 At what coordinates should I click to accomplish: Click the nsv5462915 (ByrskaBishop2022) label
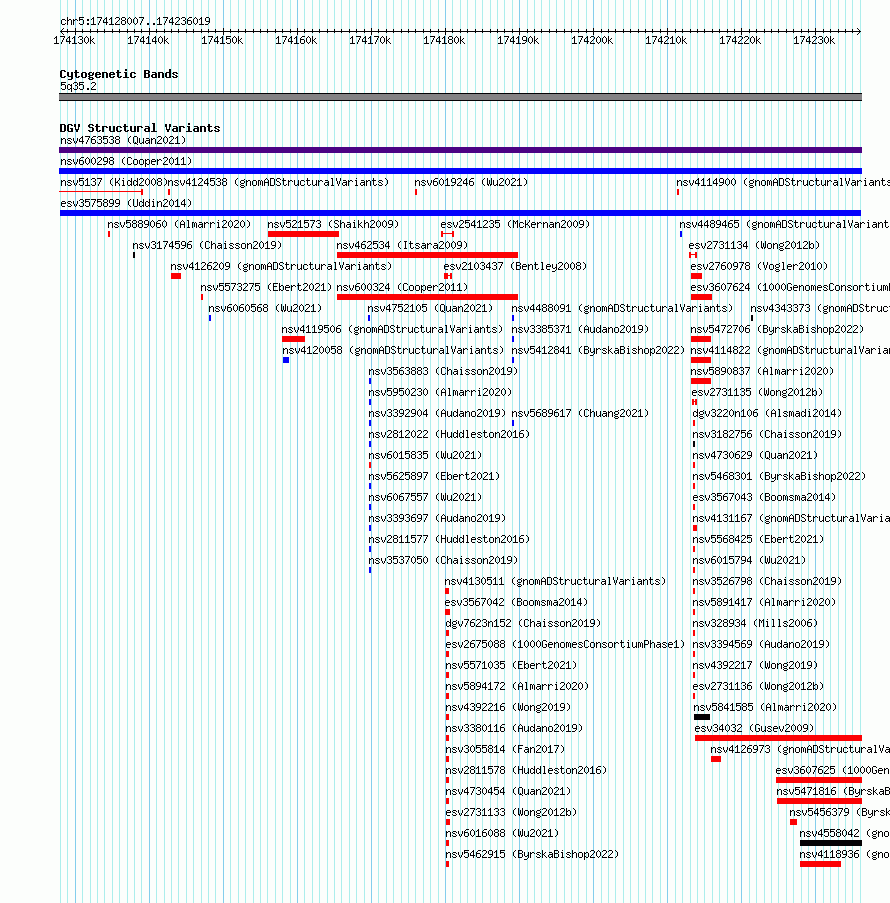click(x=532, y=855)
